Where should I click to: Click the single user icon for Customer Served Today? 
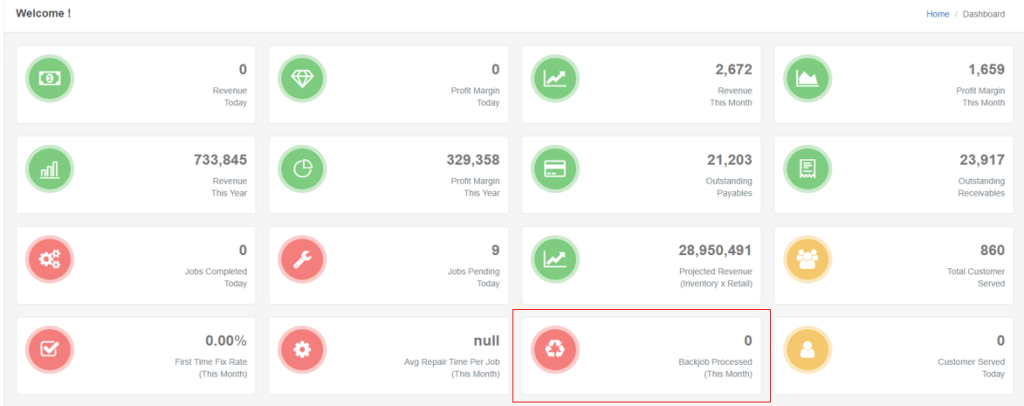pos(806,350)
